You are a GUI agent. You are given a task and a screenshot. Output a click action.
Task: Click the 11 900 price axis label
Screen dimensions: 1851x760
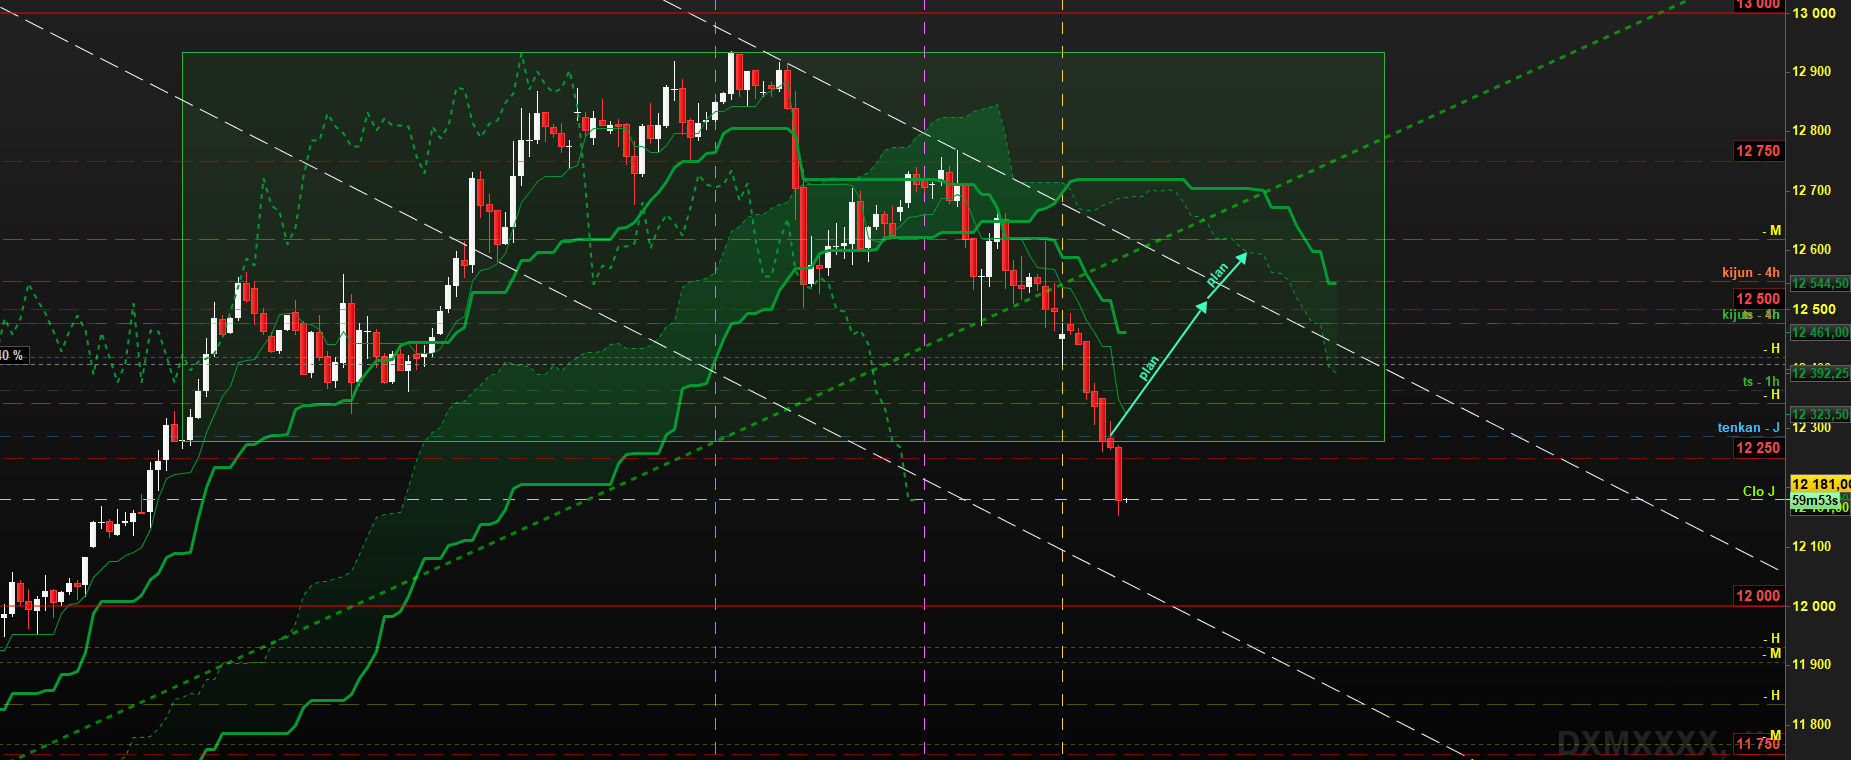pyautogui.click(x=1812, y=664)
